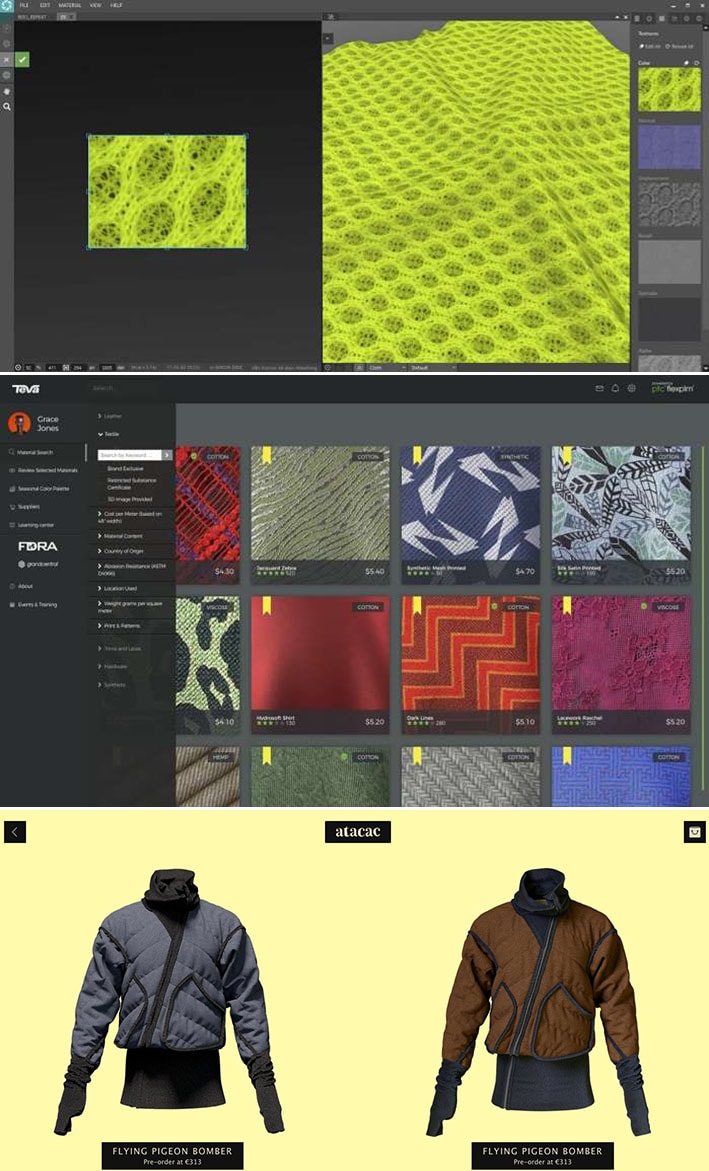Open Suppliers in sidebar
Image resolution: width=709 pixels, height=1171 pixels.
(x=25, y=506)
